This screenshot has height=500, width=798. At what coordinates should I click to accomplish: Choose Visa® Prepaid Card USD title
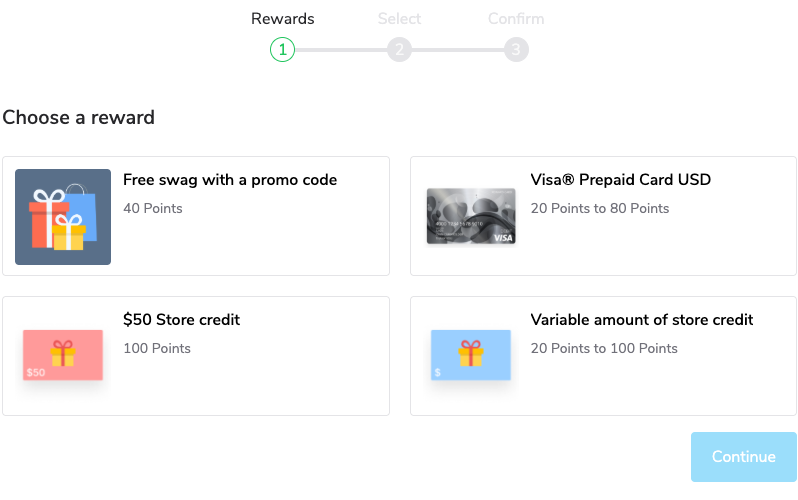(620, 180)
